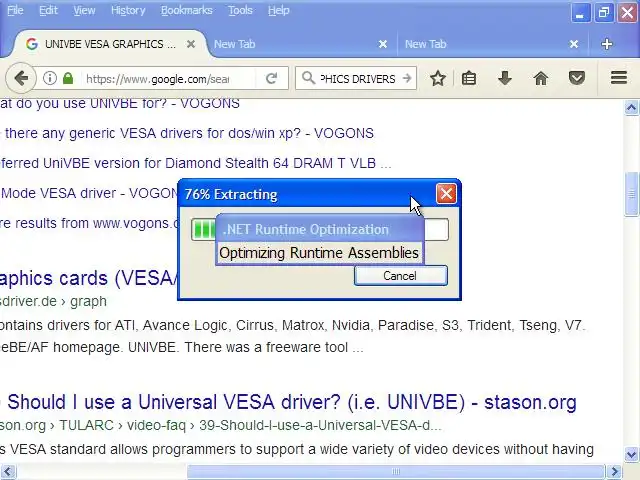Click the go arrow in the search box
The height and width of the screenshot is (480, 640).
point(407,78)
